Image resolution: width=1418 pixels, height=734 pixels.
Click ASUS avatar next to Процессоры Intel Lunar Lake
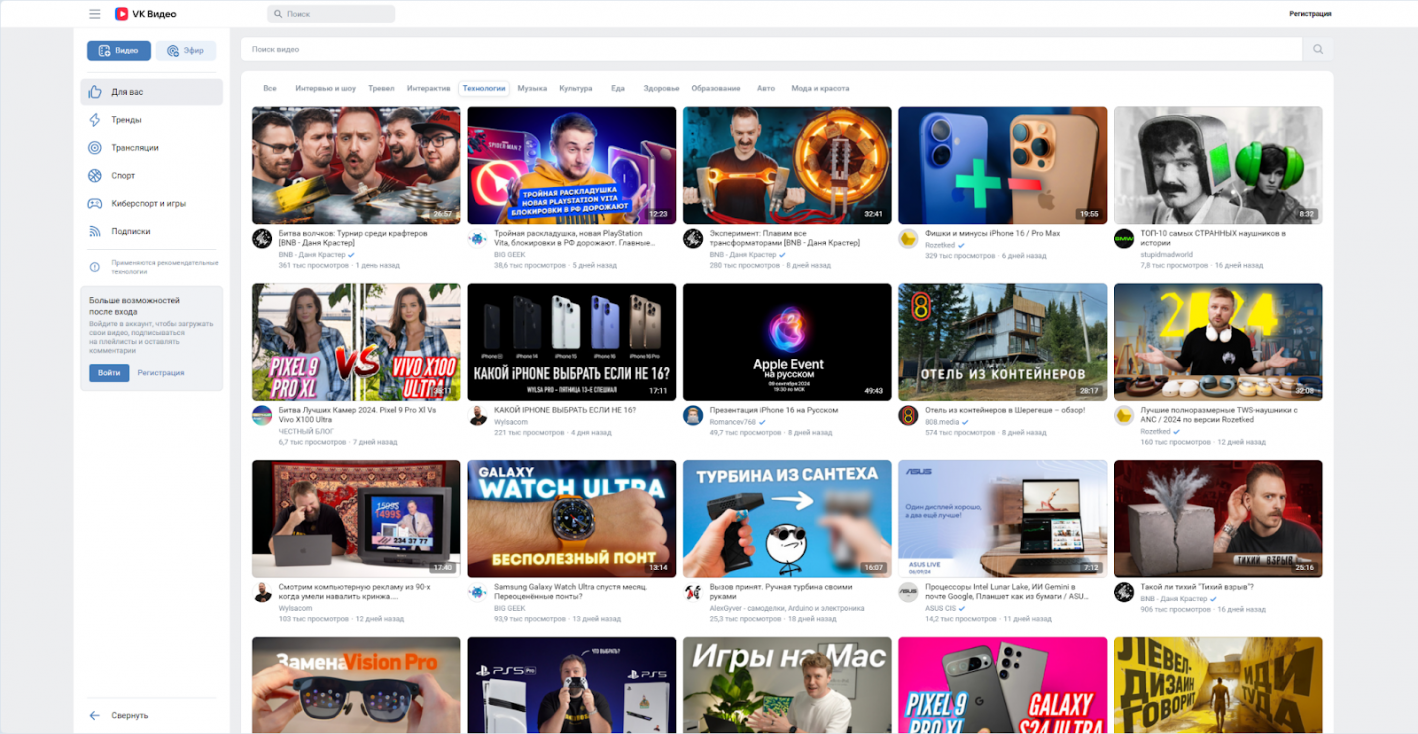pyautogui.click(x=908, y=592)
